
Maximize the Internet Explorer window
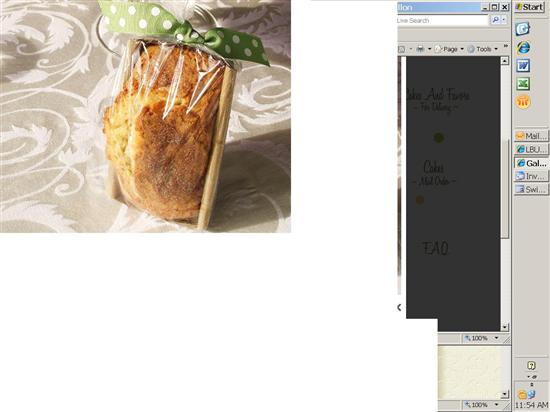click(x=495, y=7)
